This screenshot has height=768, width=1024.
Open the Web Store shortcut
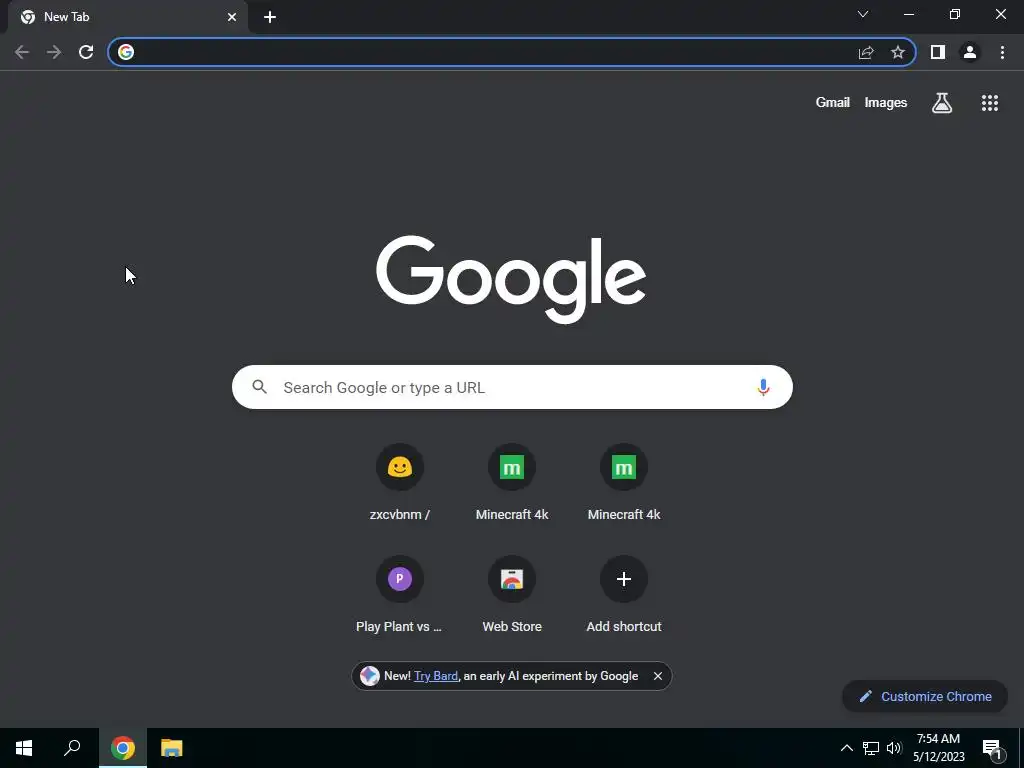click(x=512, y=596)
